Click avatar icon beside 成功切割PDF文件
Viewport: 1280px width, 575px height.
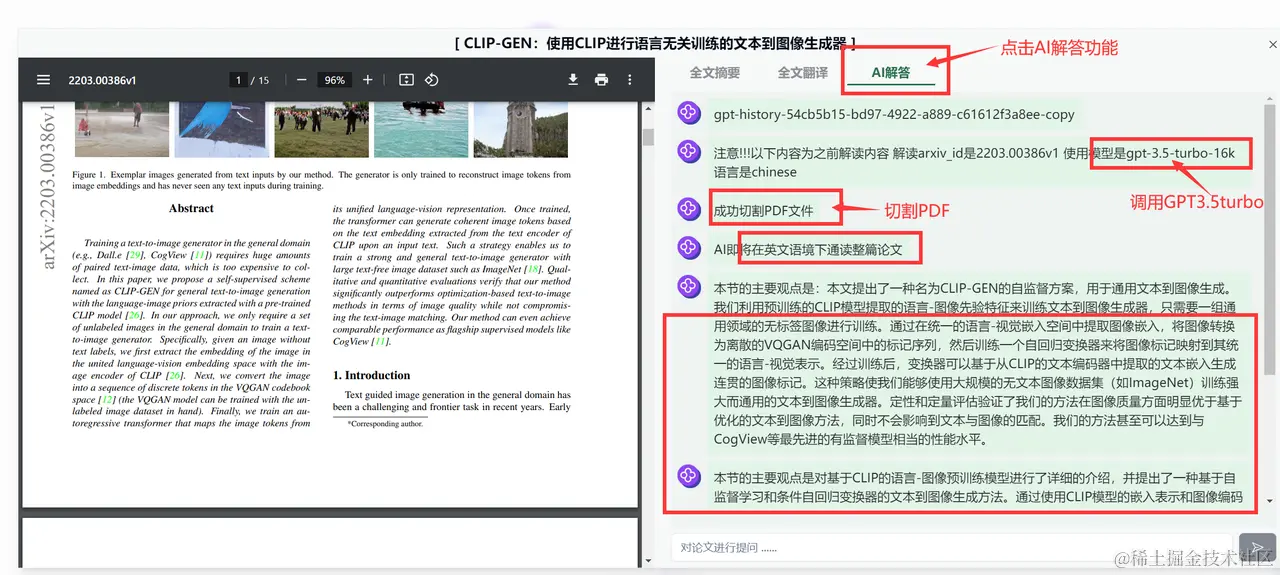coord(688,209)
